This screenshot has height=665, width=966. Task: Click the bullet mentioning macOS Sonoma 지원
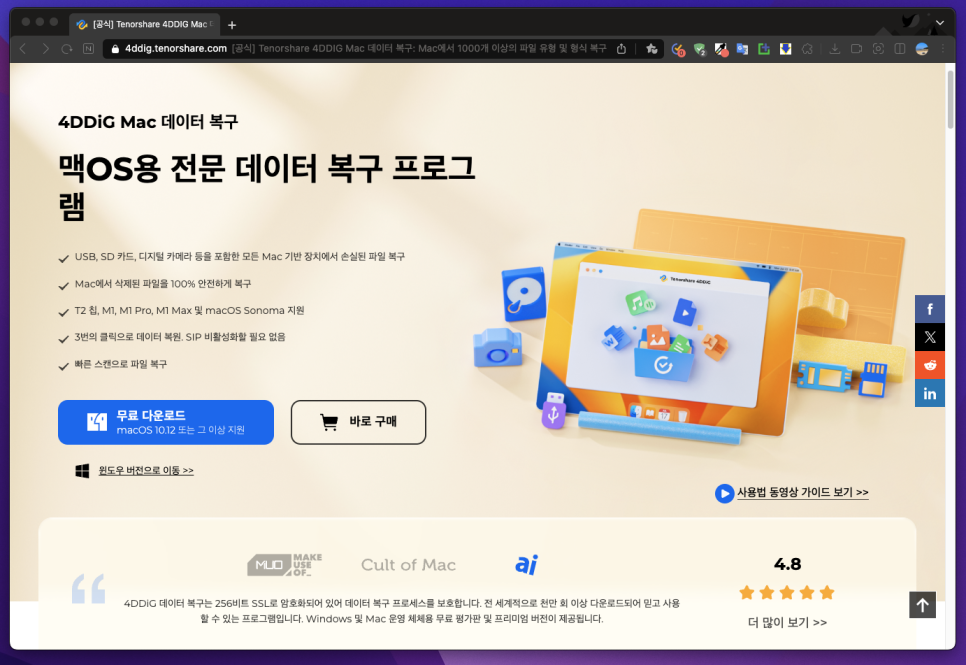[189, 311]
